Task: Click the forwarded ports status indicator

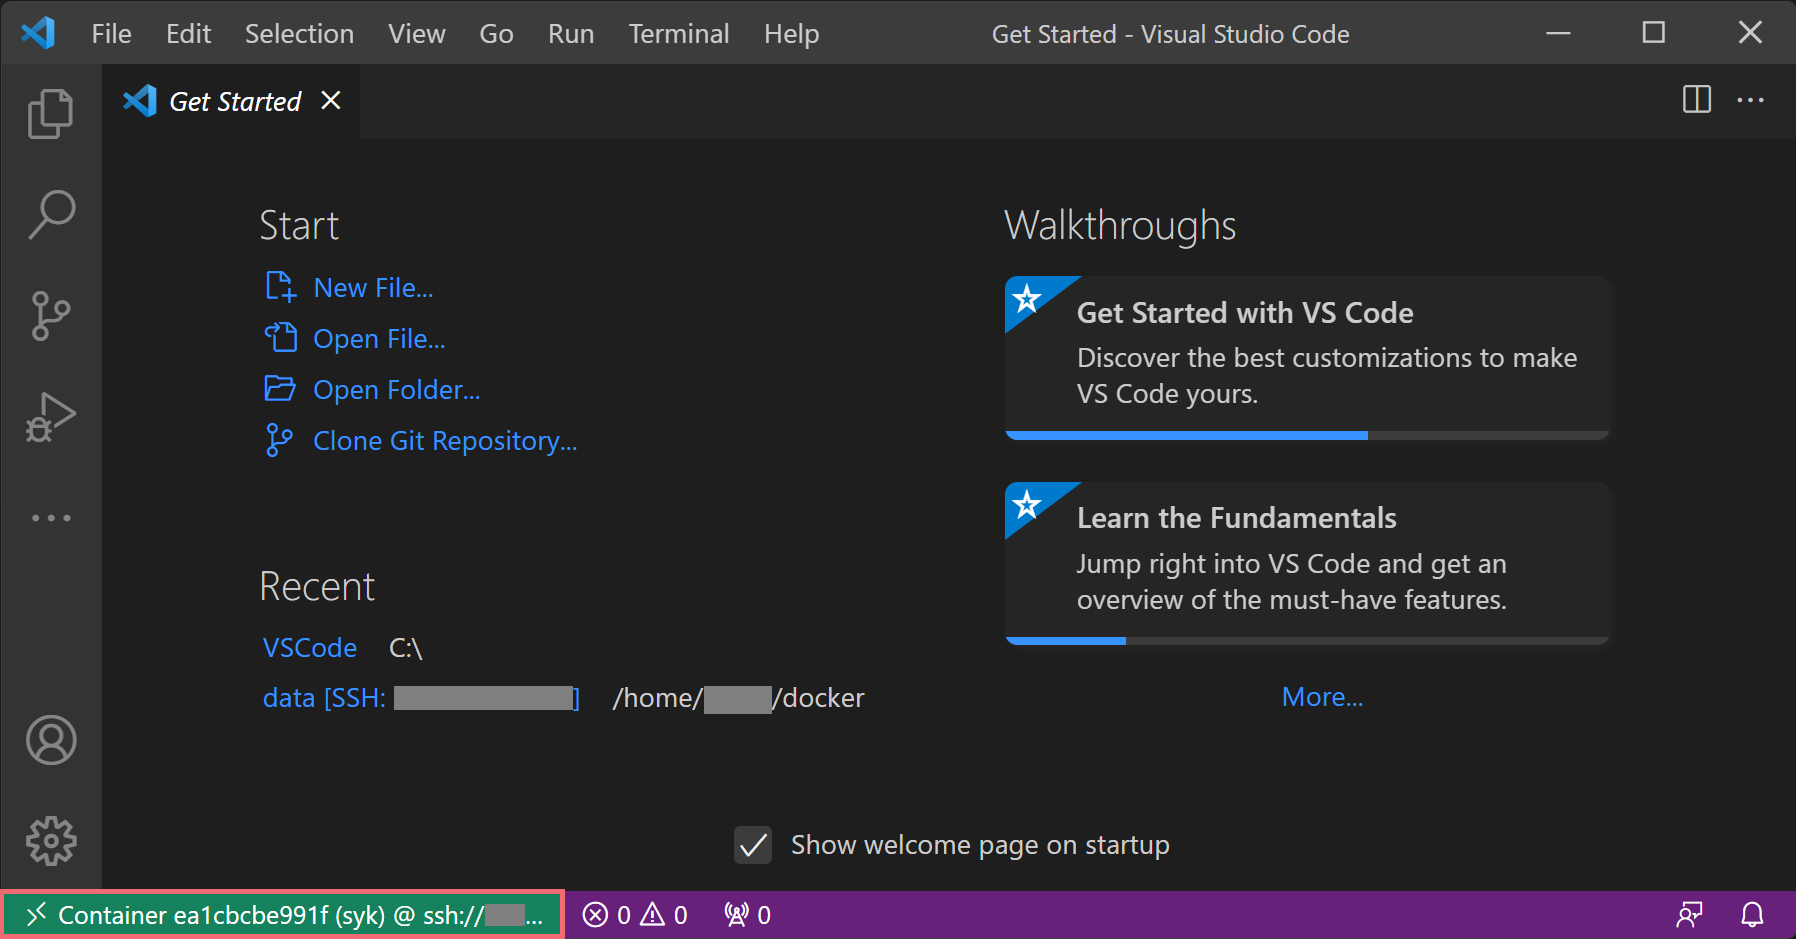Action: point(747,915)
